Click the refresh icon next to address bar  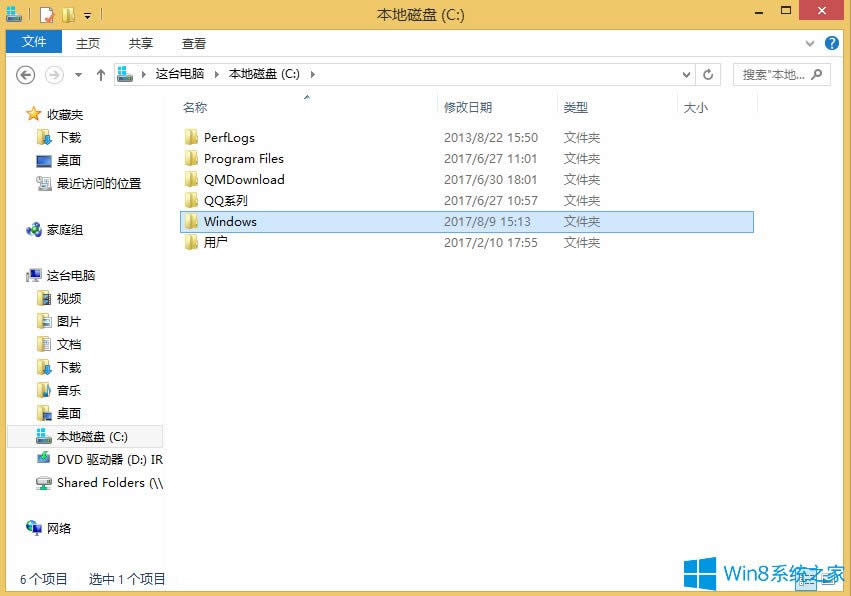(x=708, y=74)
